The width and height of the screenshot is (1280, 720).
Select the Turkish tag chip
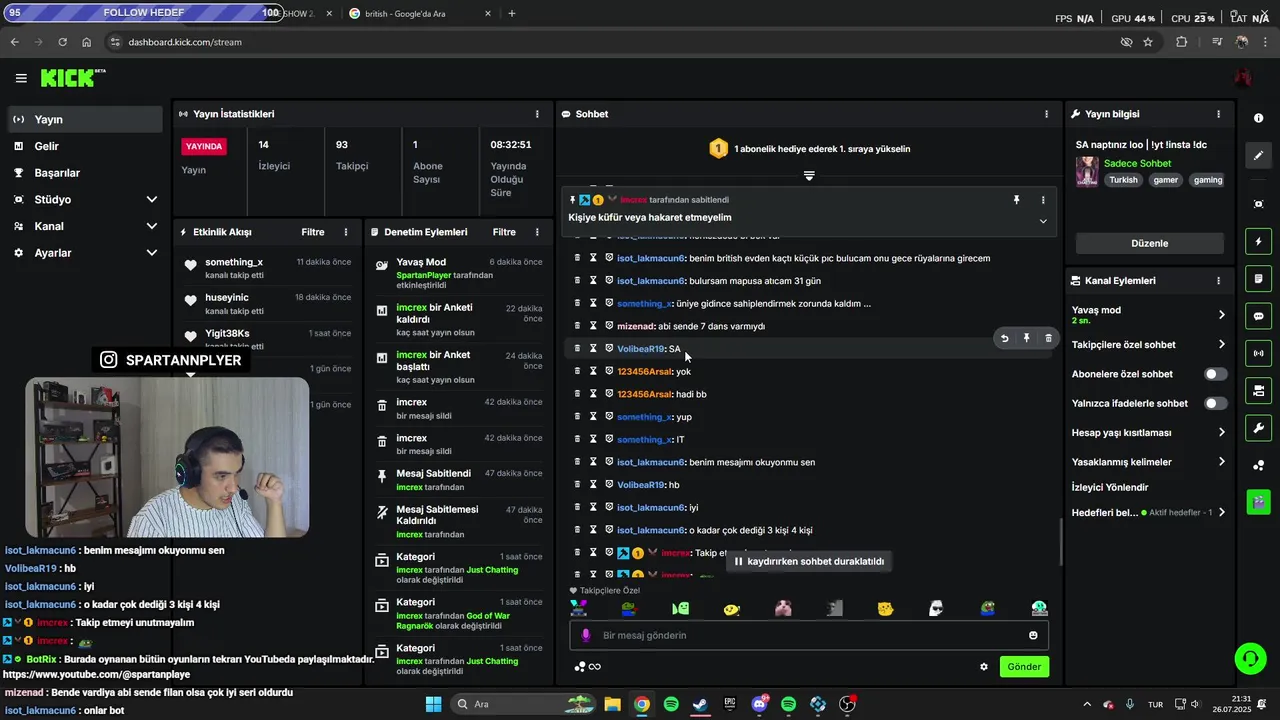[x=1123, y=180]
